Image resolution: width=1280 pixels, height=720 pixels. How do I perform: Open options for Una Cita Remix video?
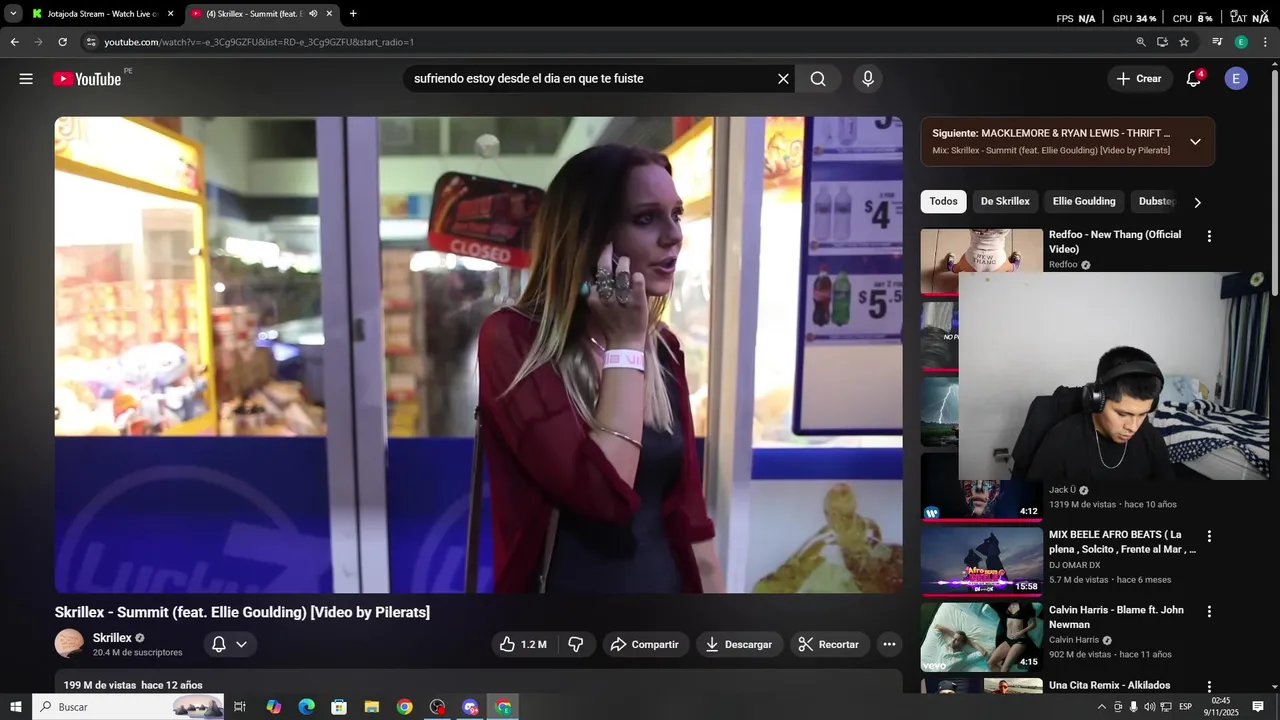click(x=1209, y=687)
